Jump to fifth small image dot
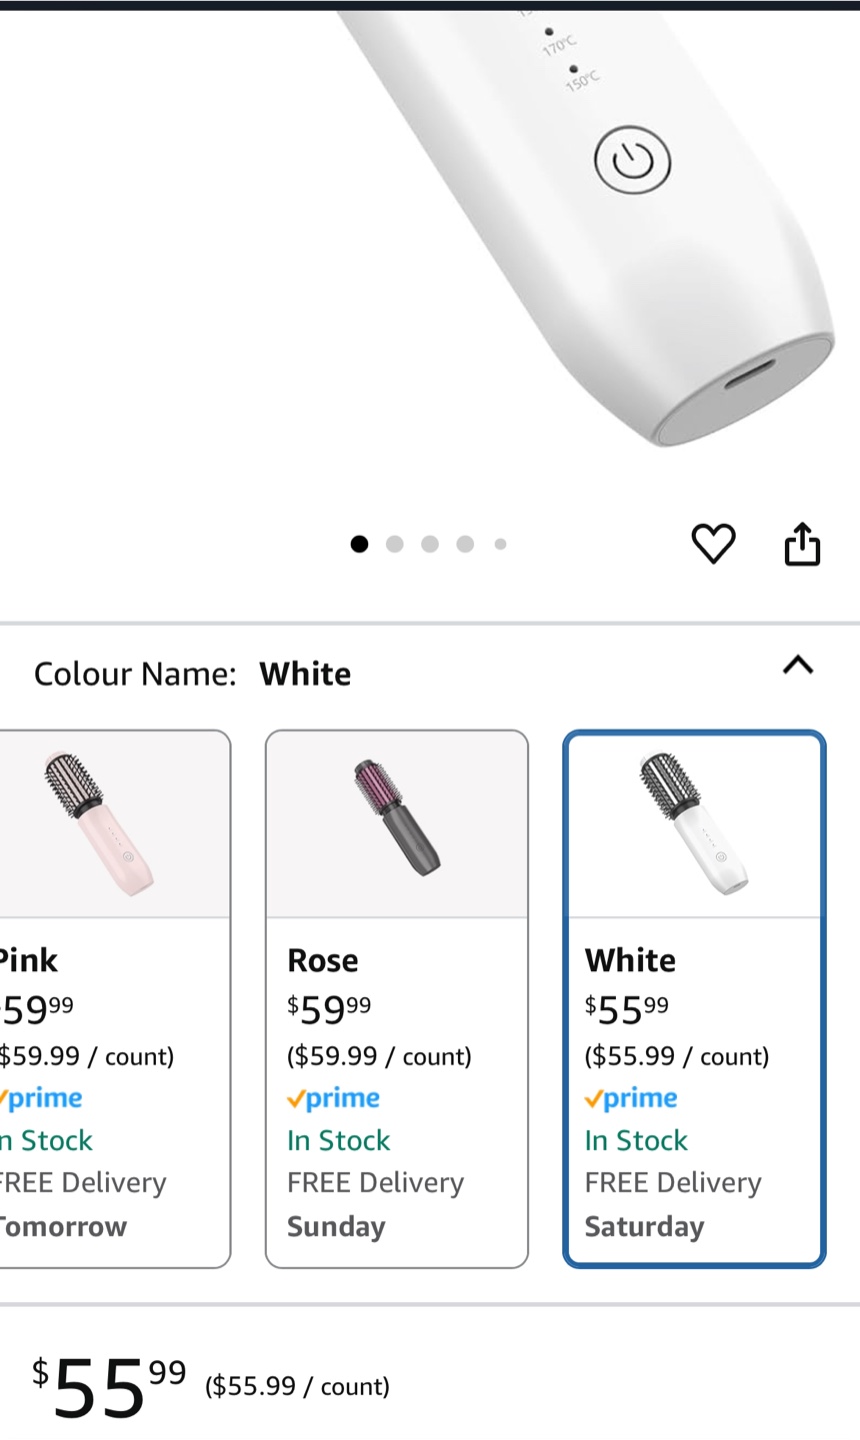This screenshot has width=860, height=1440. tap(500, 544)
